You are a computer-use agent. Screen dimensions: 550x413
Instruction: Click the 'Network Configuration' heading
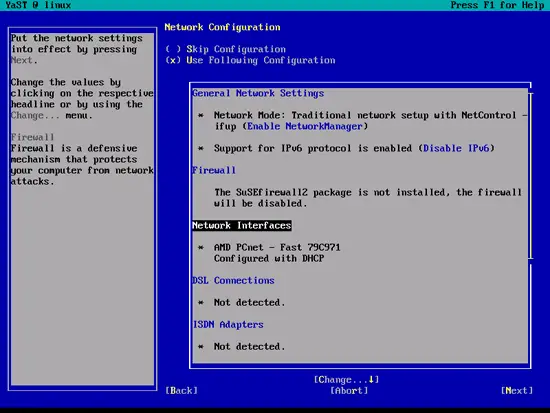pyautogui.click(x=222, y=27)
